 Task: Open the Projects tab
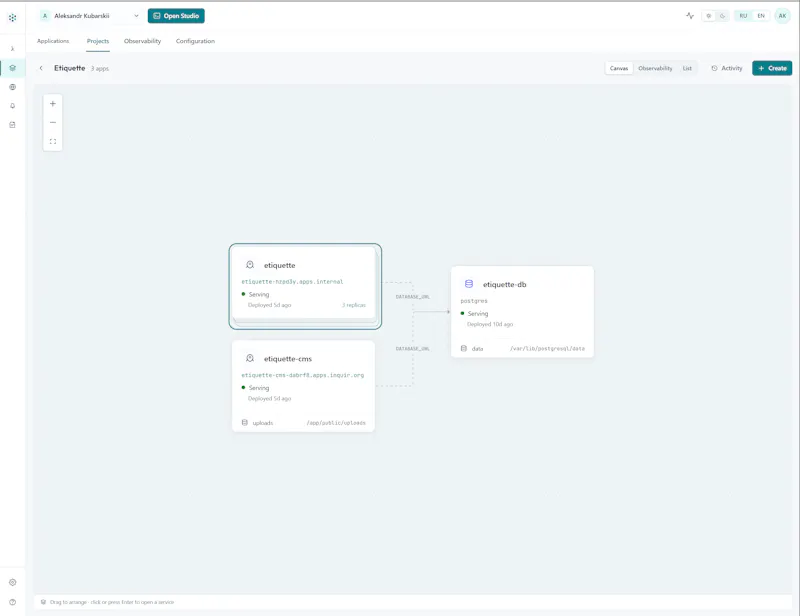(x=98, y=41)
